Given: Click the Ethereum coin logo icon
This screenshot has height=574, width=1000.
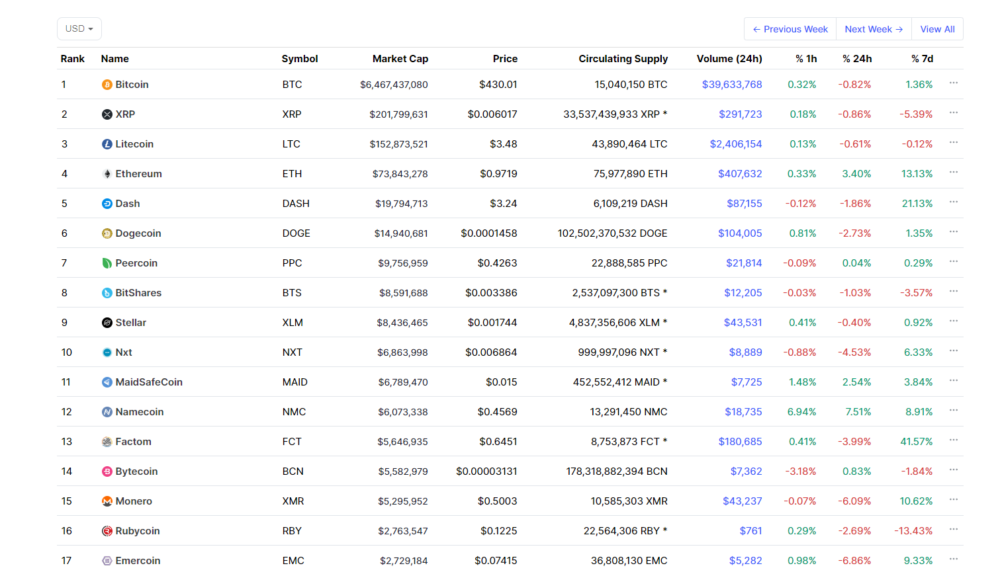Looking at the screenshot, I should tap(107, 174).
